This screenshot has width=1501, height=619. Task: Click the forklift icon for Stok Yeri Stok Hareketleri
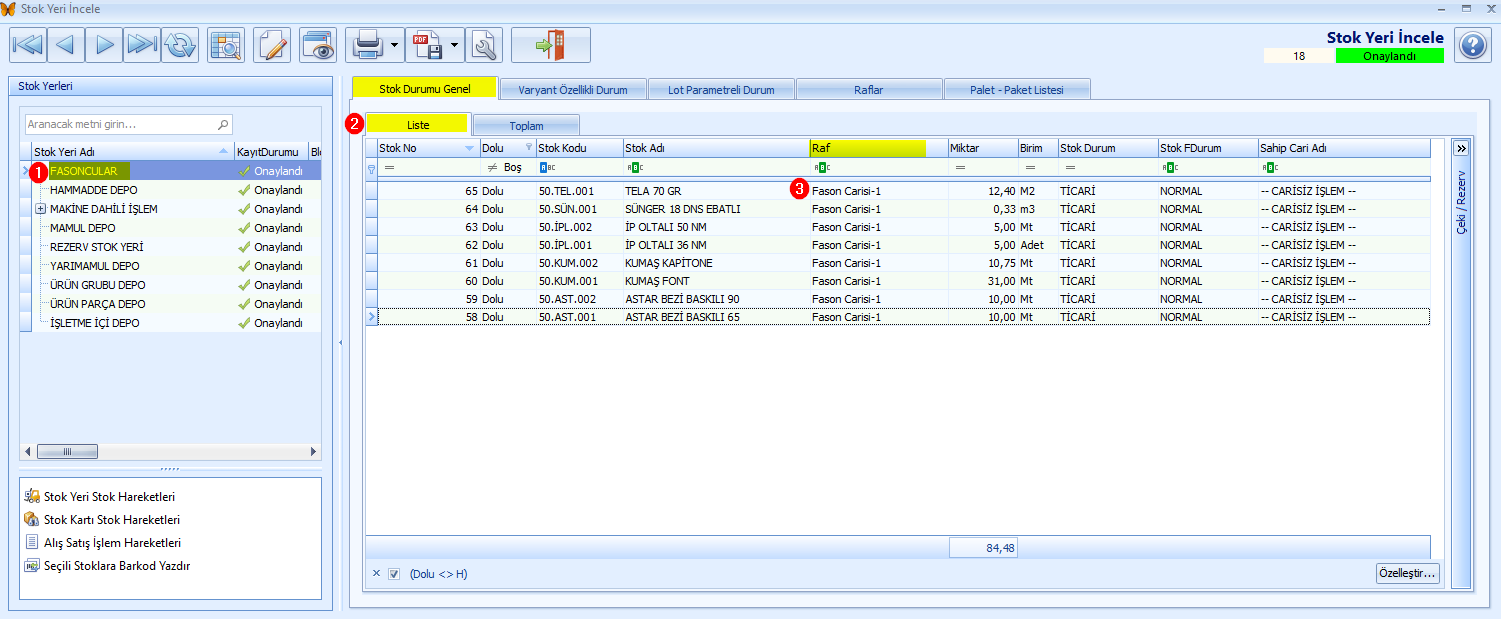coord(32,496)
